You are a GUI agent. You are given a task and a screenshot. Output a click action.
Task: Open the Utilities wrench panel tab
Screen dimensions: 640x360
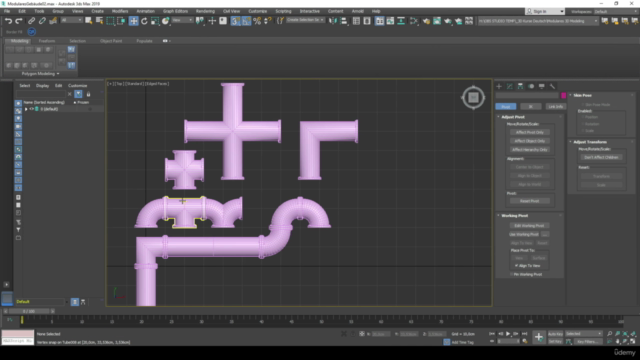[x=552, y=86]
